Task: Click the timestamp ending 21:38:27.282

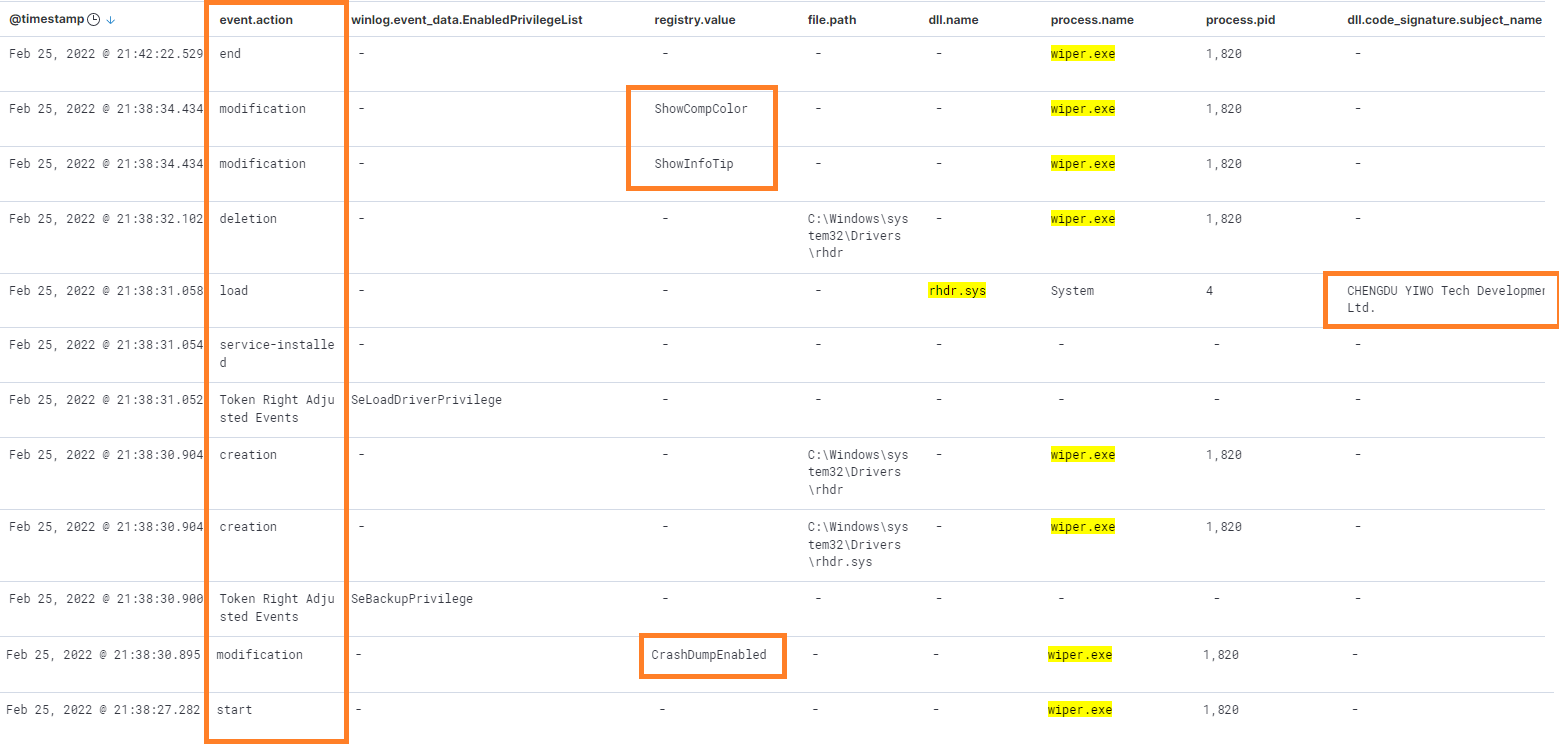Action: tap(104, 710)
